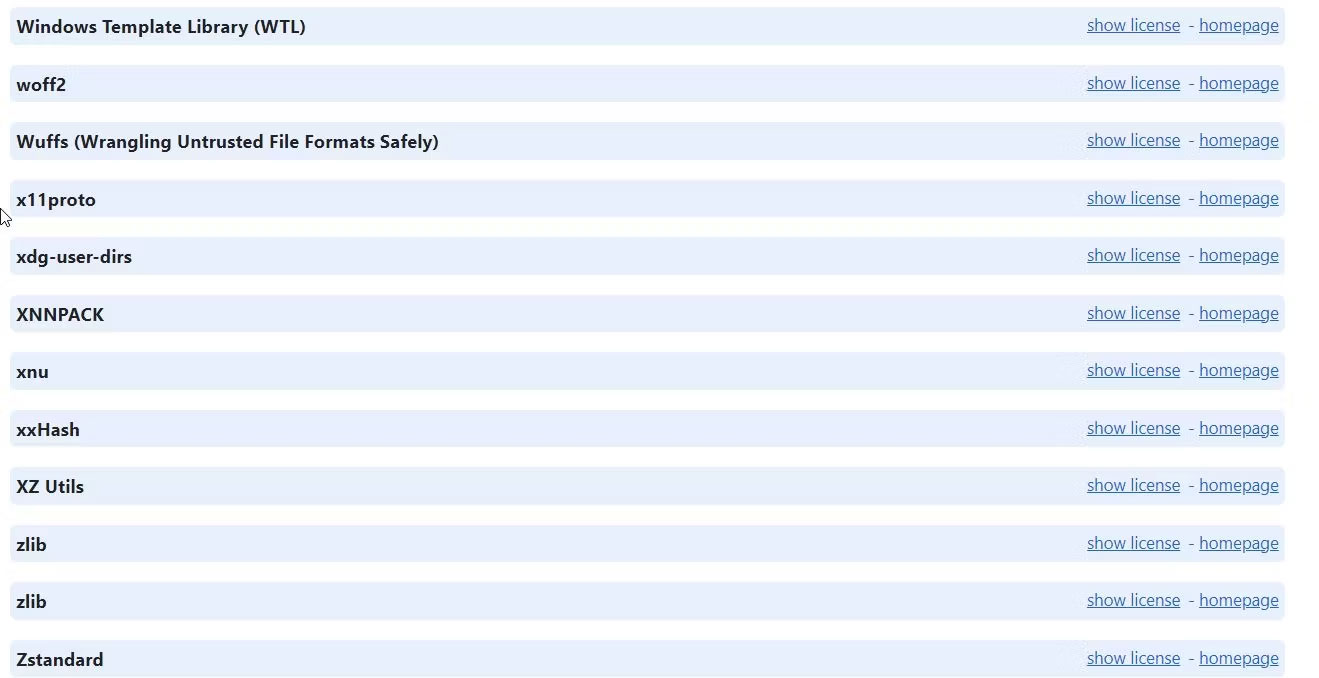Viewport: 1319px width, 678px height.
Task: Select the "xxHash" library name
Action: (x=48, y=430)
